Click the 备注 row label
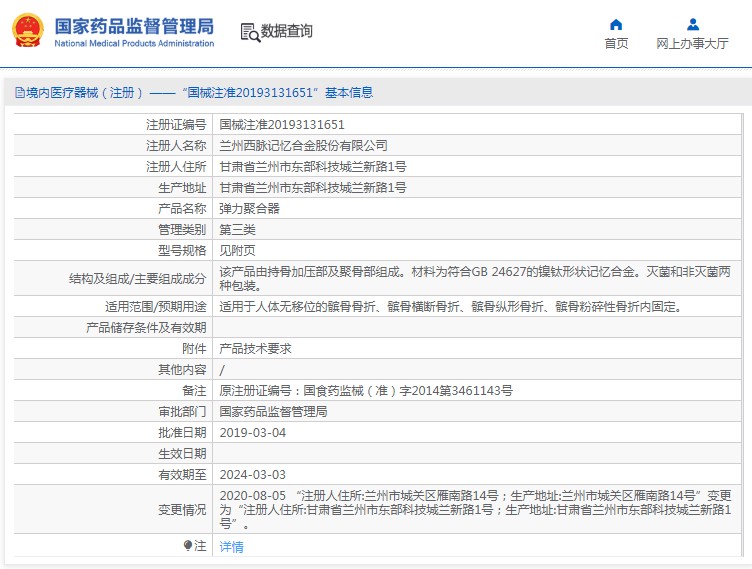 194,391
